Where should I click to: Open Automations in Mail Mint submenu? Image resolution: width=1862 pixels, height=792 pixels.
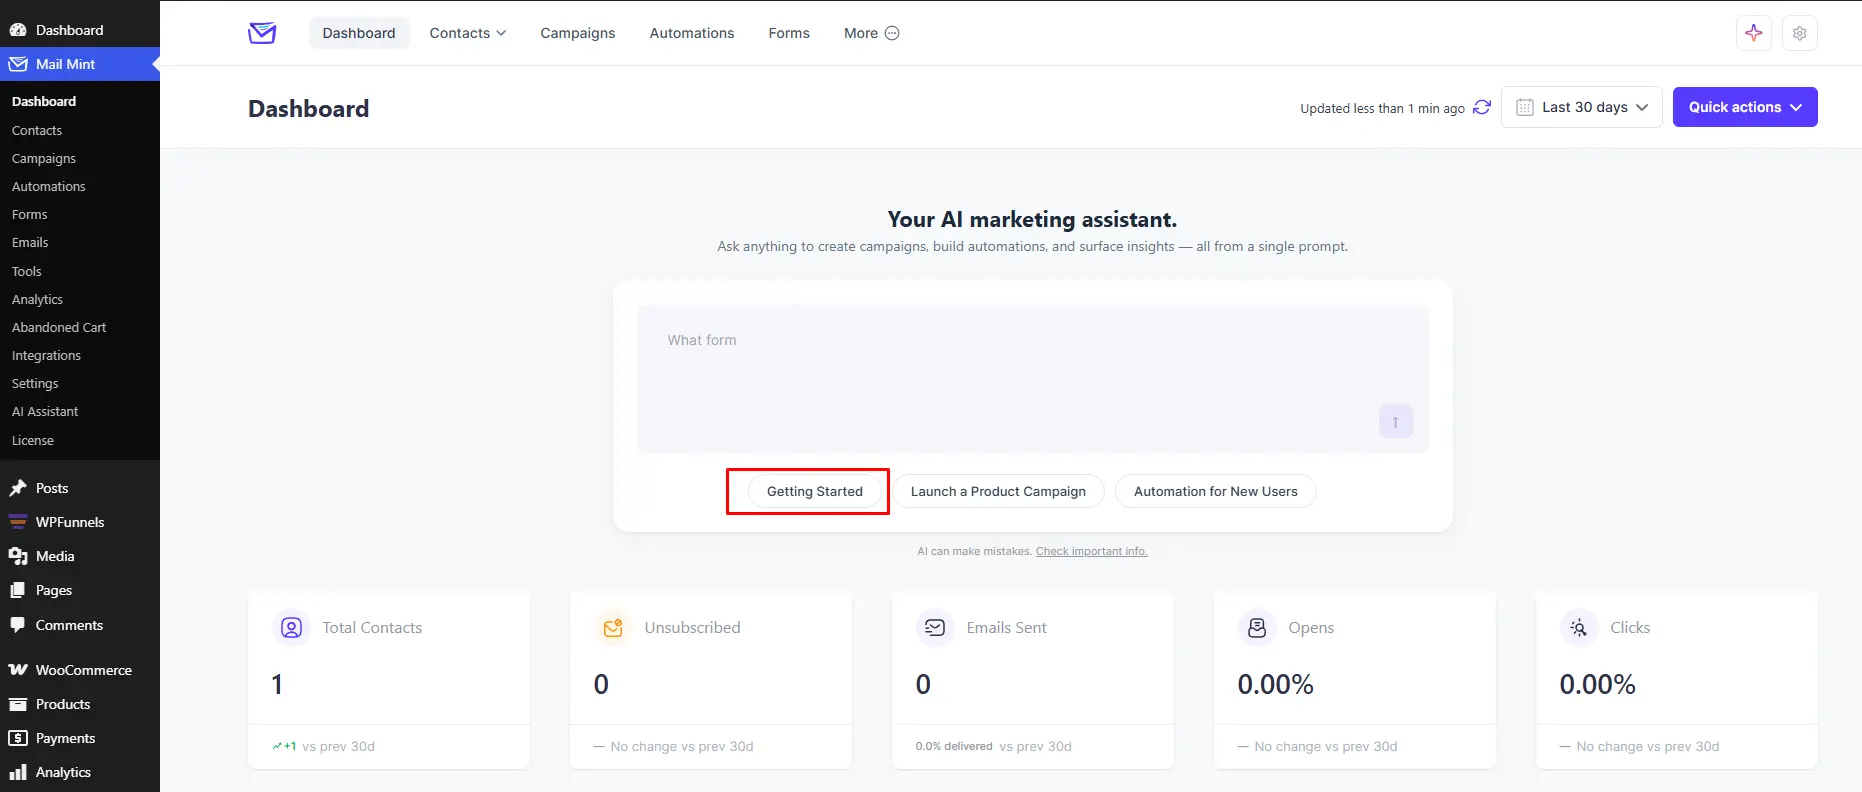coord(49,186)
